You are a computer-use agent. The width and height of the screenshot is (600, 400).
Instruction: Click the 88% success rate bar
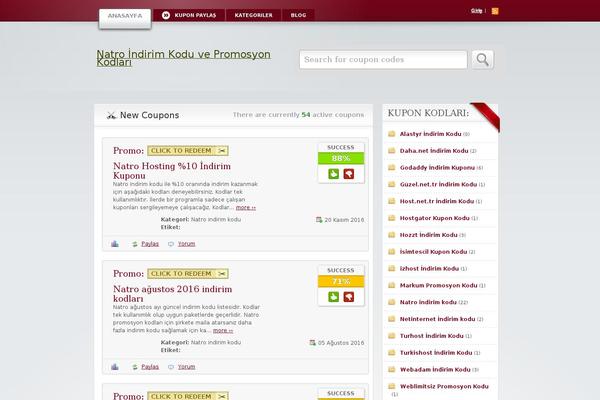click(341, 158)
